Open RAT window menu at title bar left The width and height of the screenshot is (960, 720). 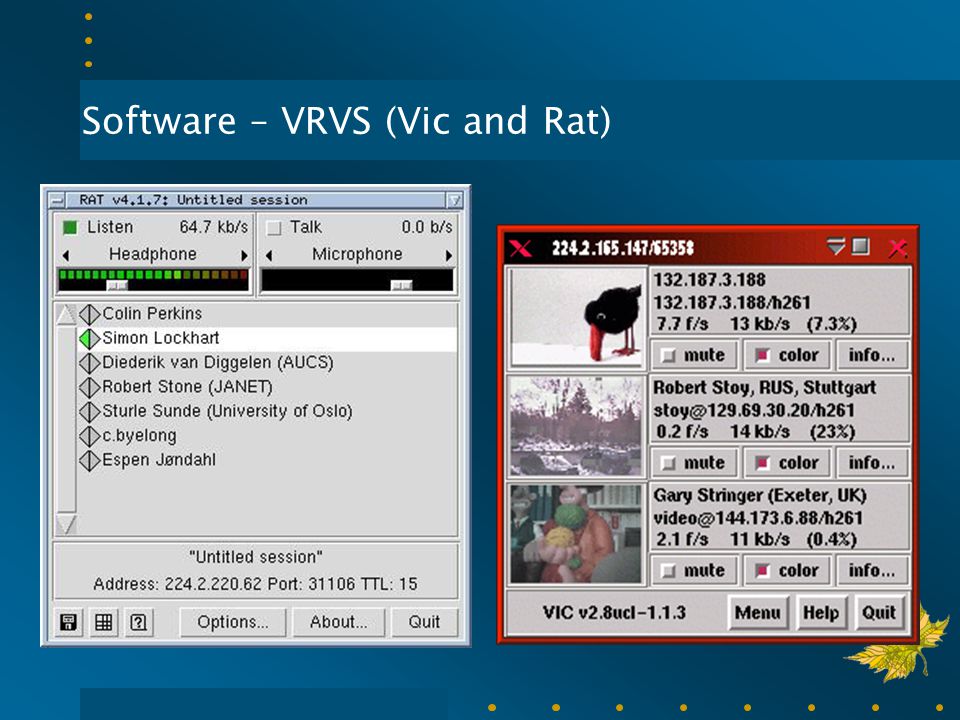(x=57, y=200)
